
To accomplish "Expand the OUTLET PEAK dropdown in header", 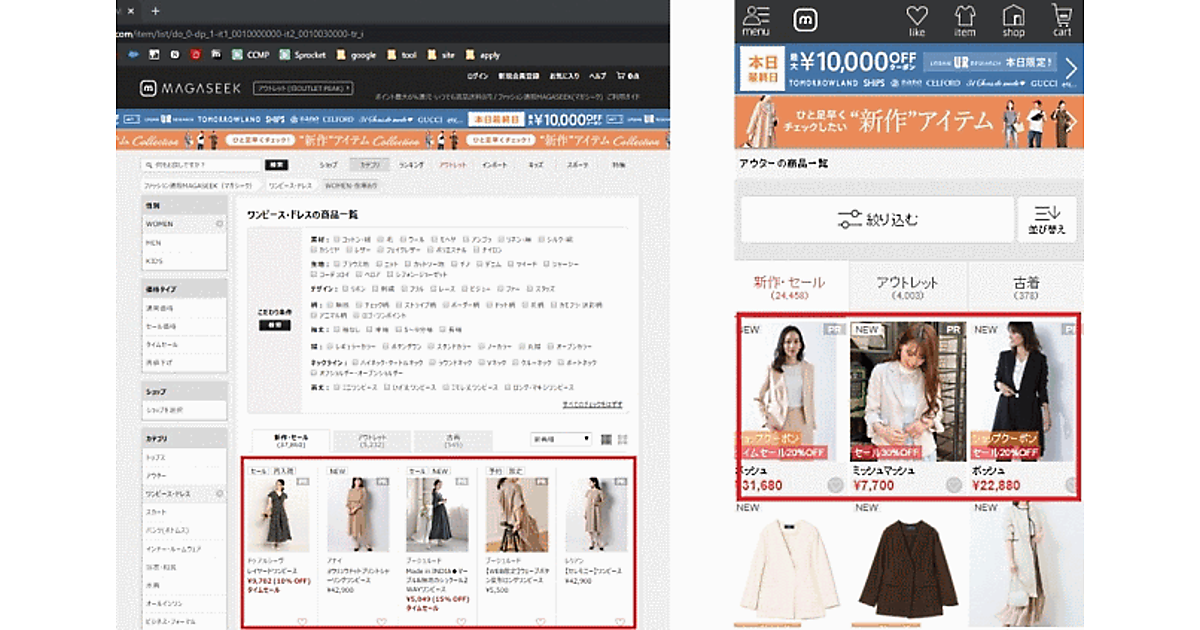I will [303, 88].
